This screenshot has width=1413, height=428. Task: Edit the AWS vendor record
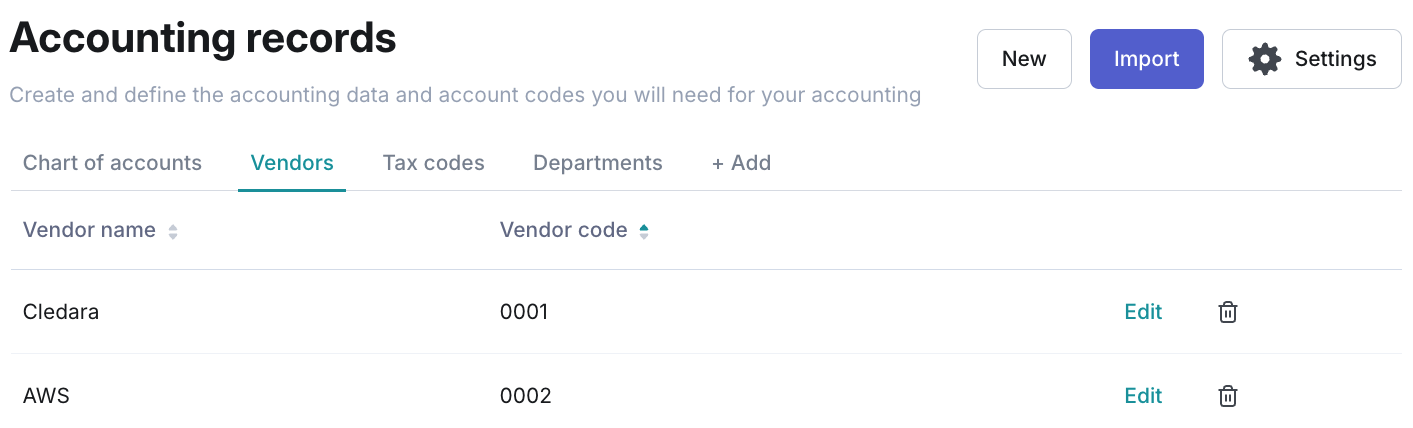click(1143, 396)
